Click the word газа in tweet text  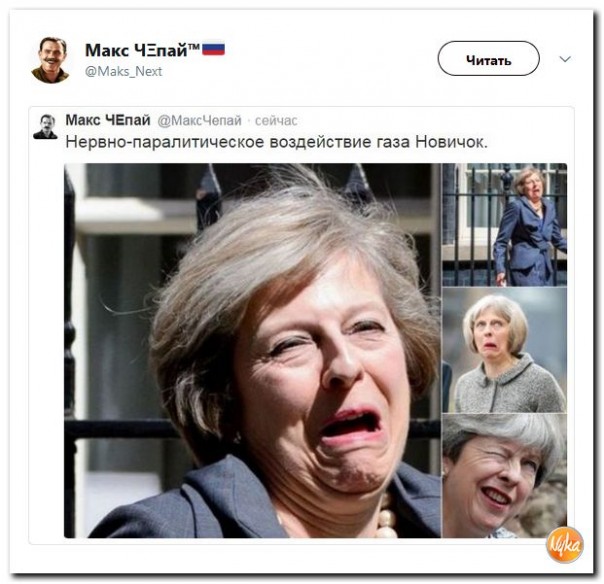(x=393, y=143)
